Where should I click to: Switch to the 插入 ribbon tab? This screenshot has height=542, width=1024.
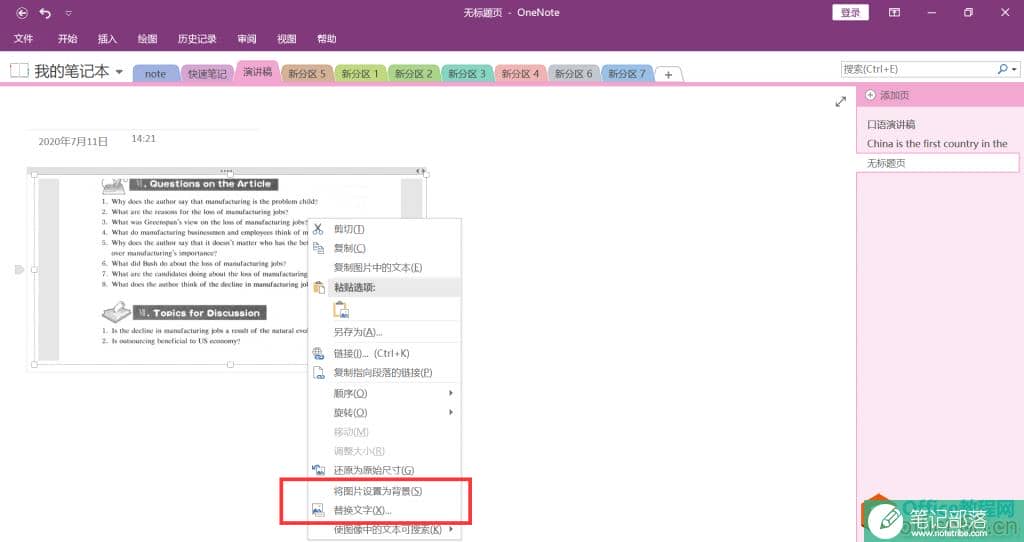tap(107, 39)
